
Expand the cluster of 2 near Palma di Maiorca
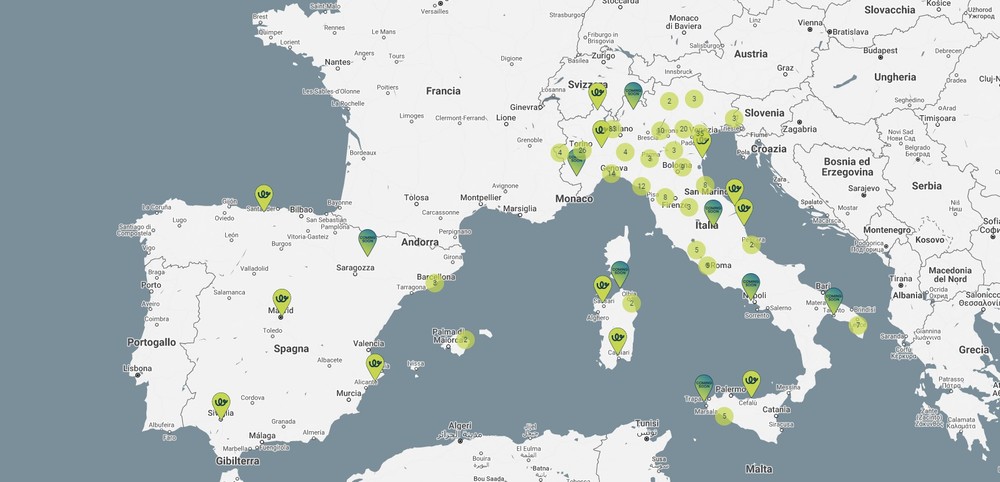click(465, 340)
